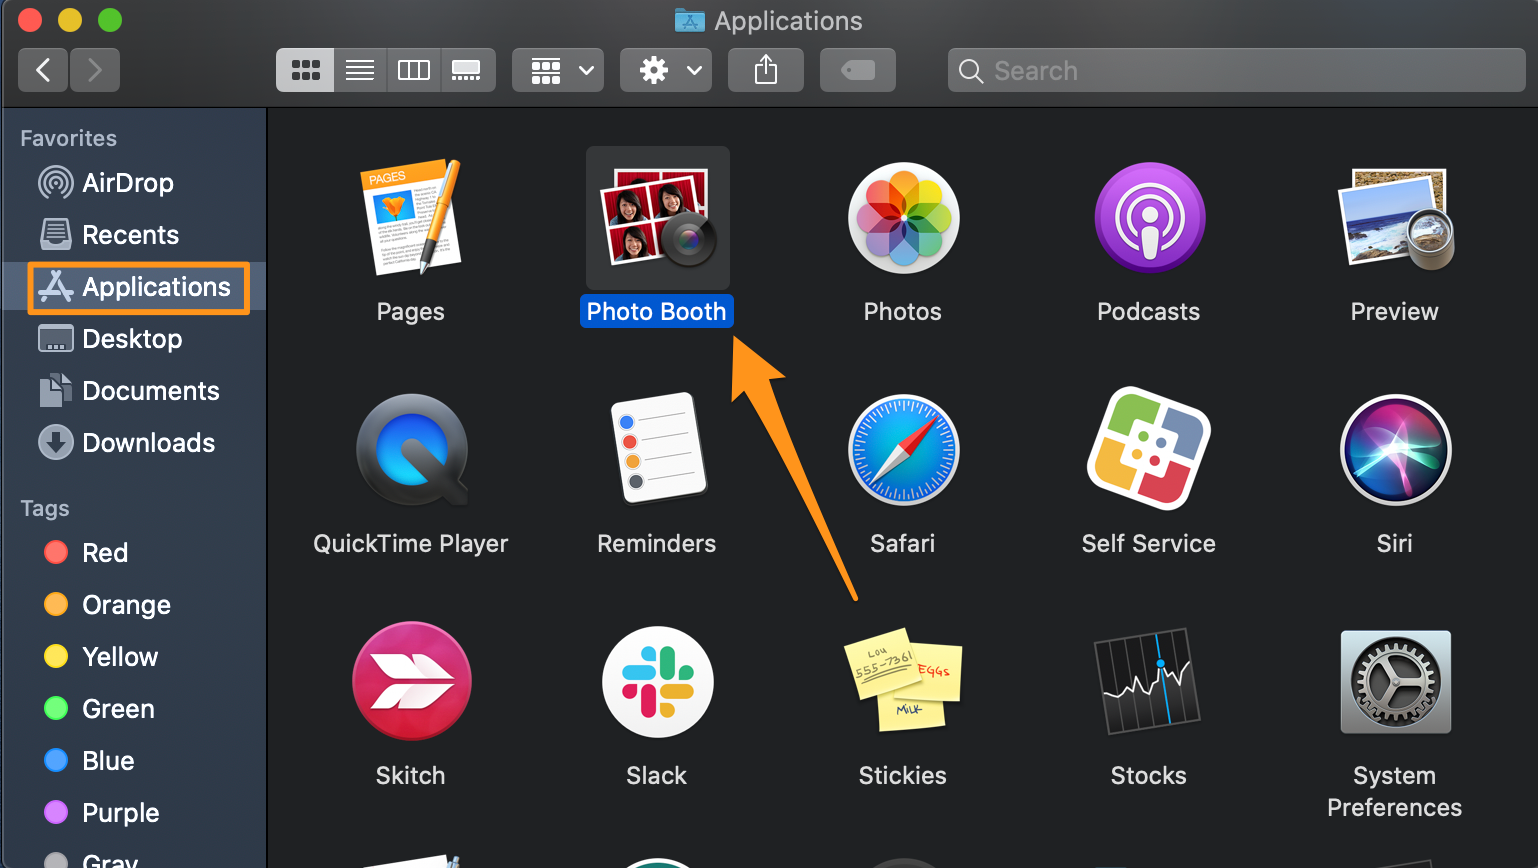Click the Applications folder icon in title bar

[690, 20]
